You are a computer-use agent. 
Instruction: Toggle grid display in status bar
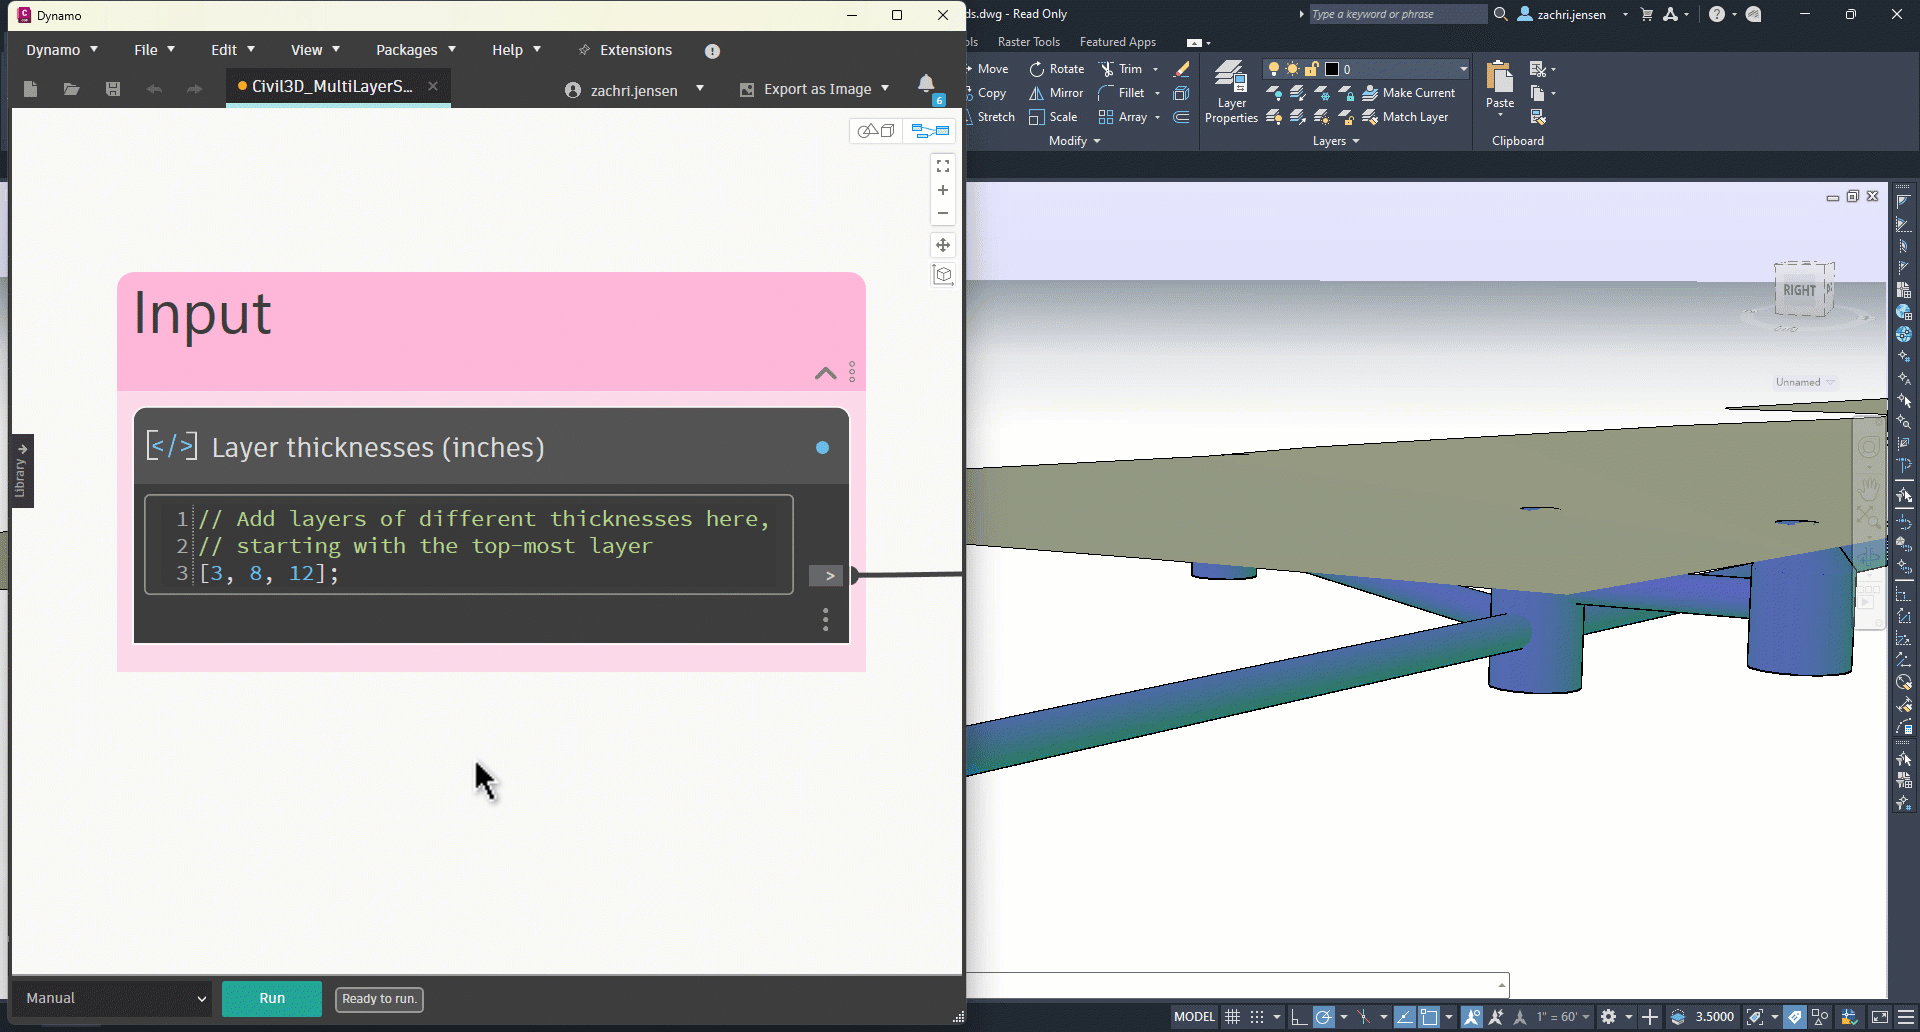click(x=1233, y=1017)
